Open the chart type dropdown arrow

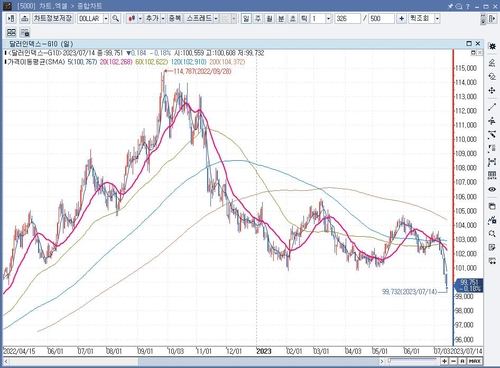(140, 18)
